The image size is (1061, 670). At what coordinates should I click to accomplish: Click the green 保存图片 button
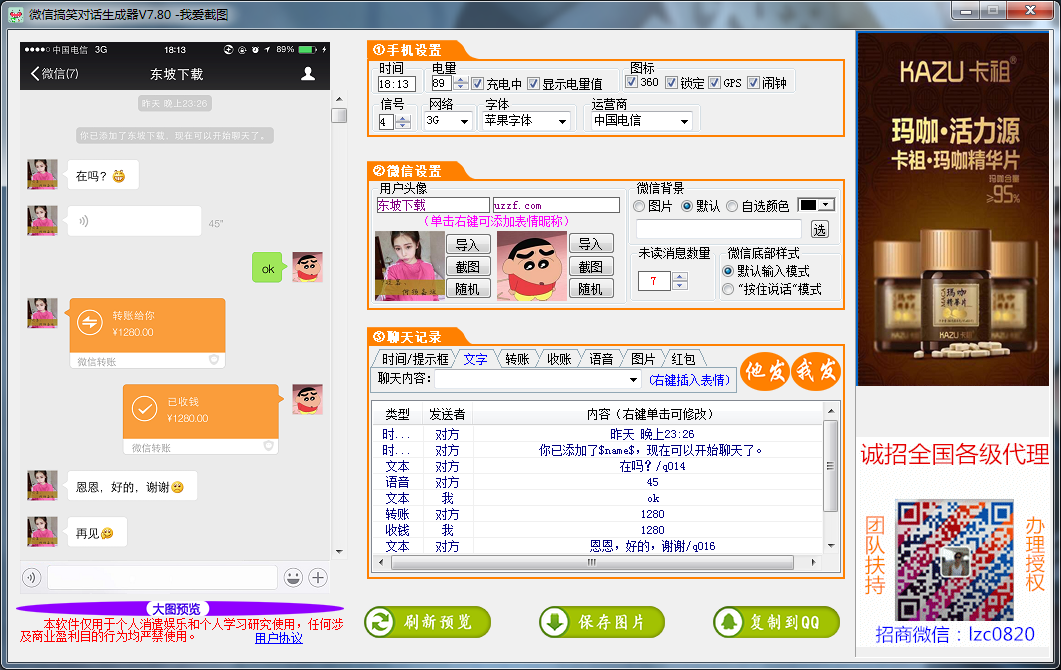(602, 622)
